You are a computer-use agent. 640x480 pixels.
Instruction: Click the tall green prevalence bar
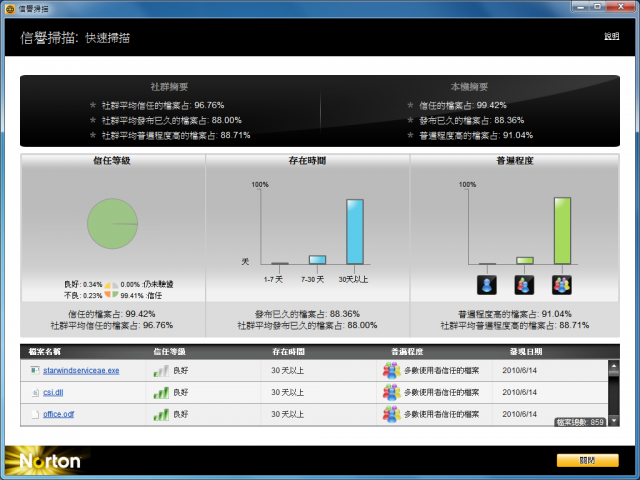(x=562, y=231)
